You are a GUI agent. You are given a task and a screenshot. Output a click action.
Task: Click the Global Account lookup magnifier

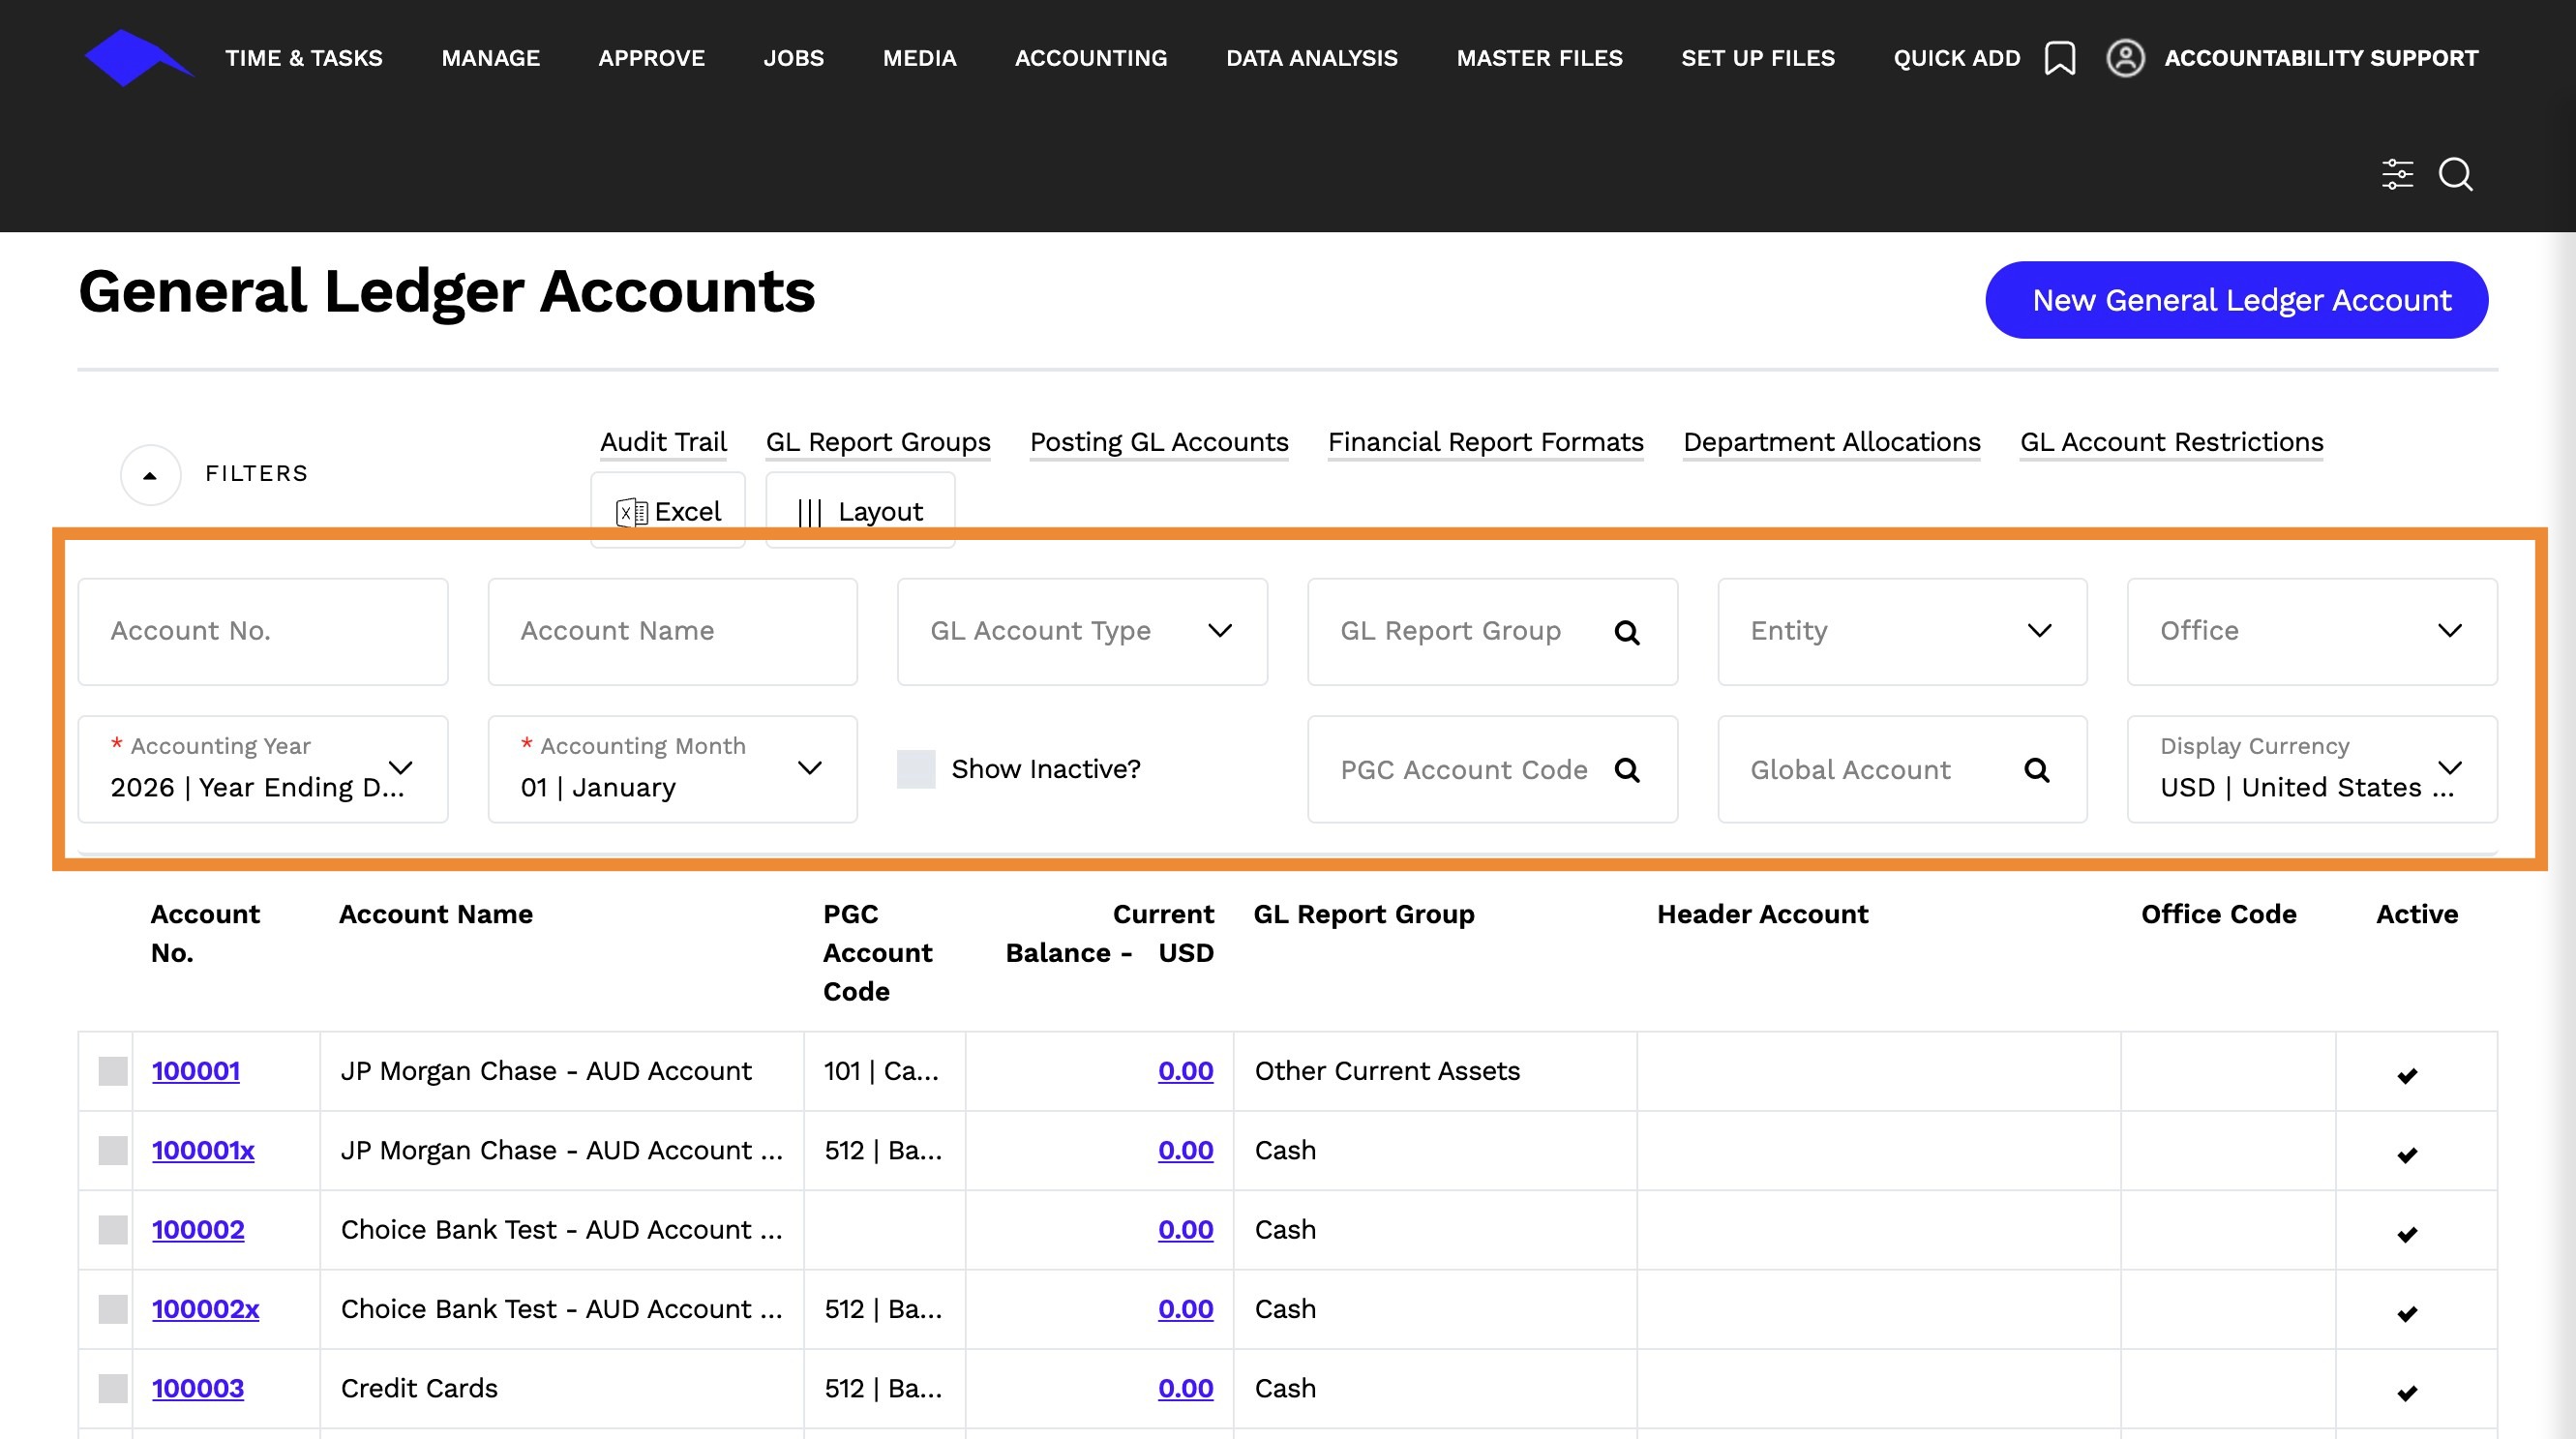[2037, 770]
